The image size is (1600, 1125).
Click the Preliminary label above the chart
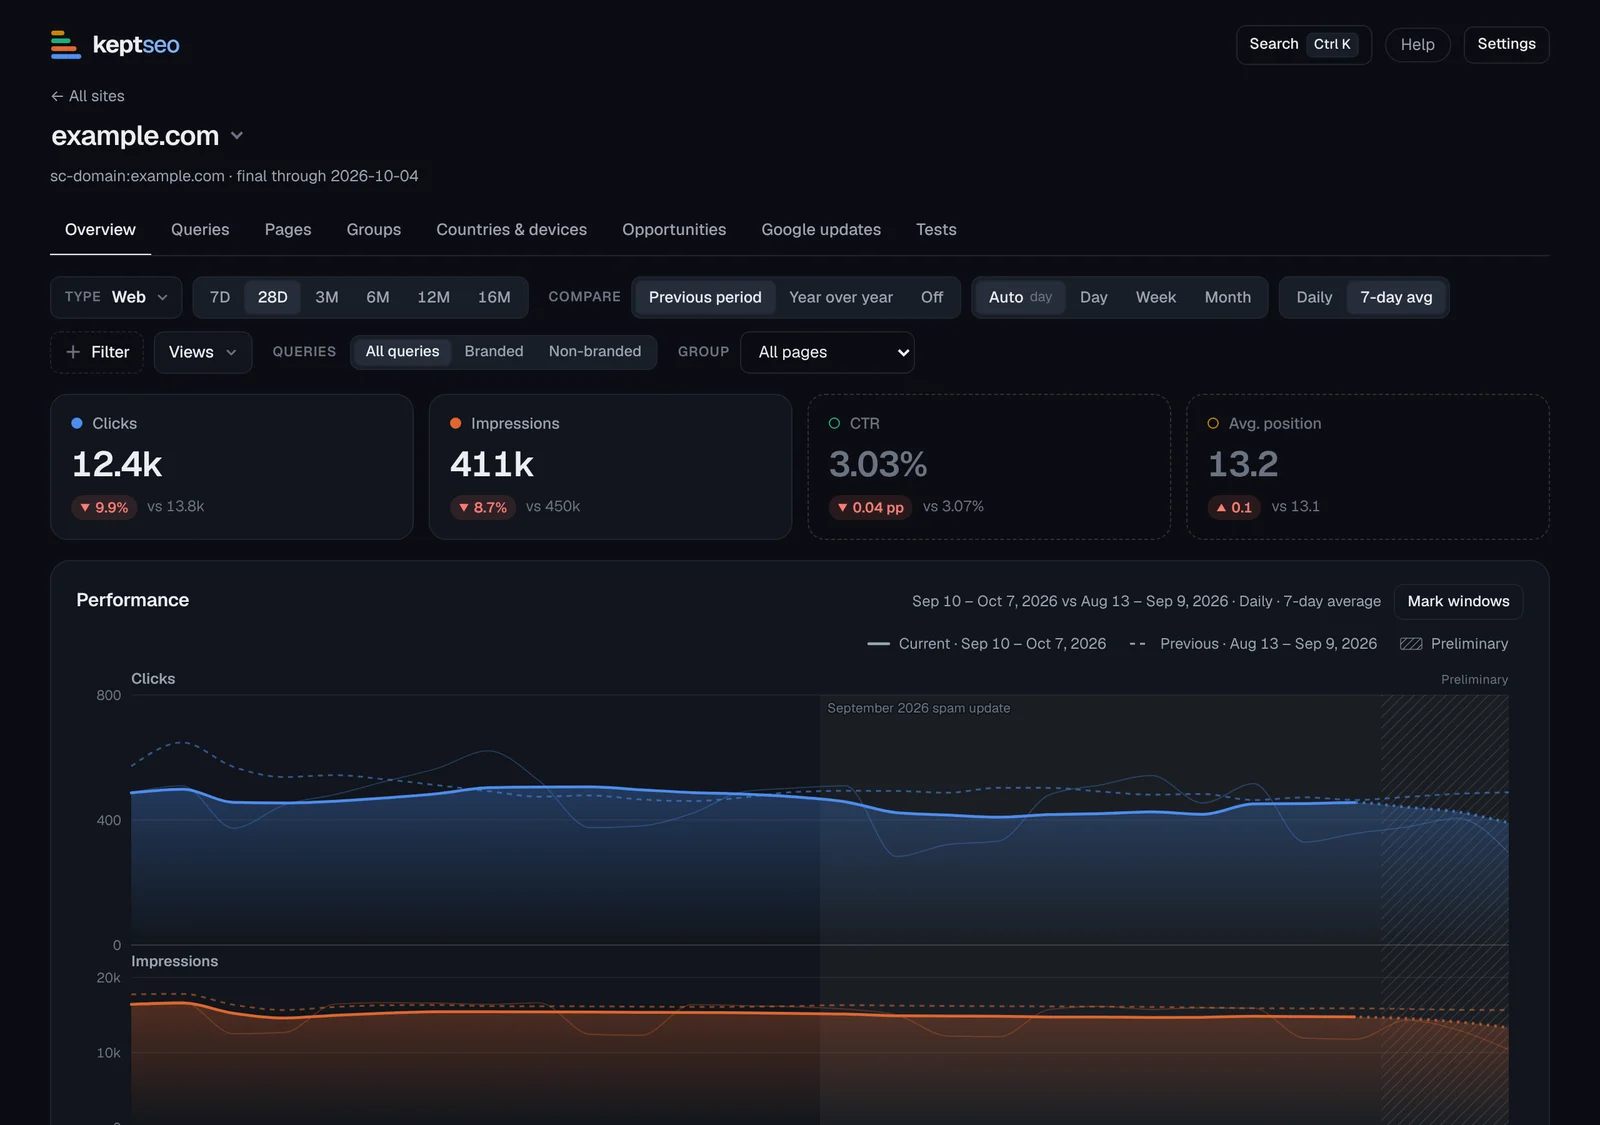(x=1474, y=679)
